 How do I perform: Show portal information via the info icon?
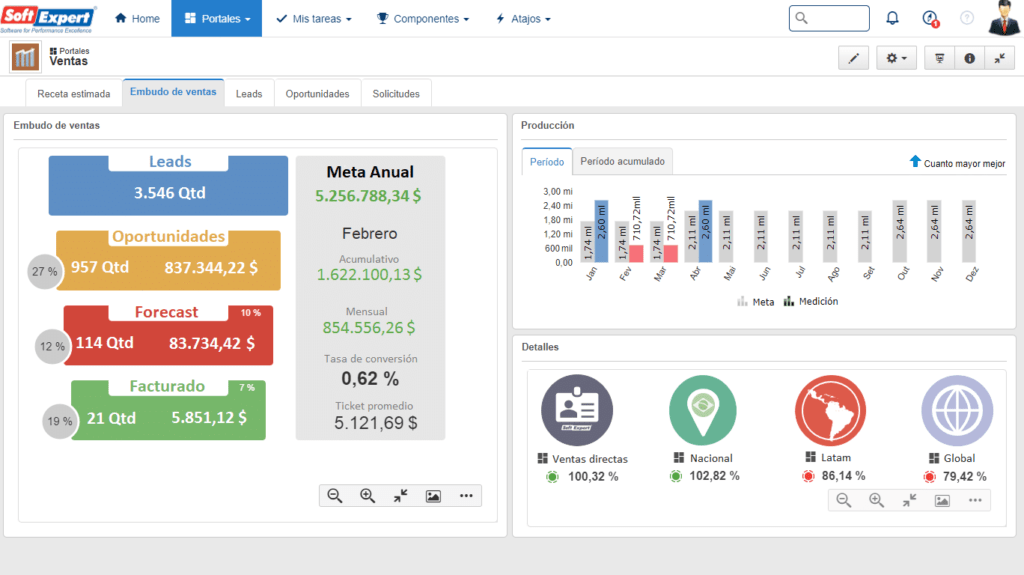969,58
